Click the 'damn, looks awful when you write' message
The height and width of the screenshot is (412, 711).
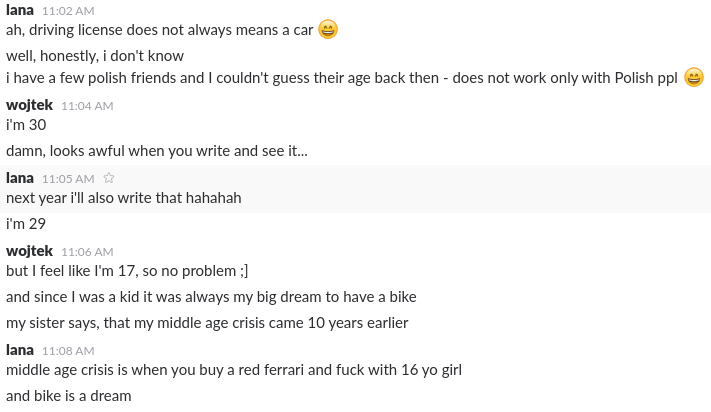coord(157,150)
